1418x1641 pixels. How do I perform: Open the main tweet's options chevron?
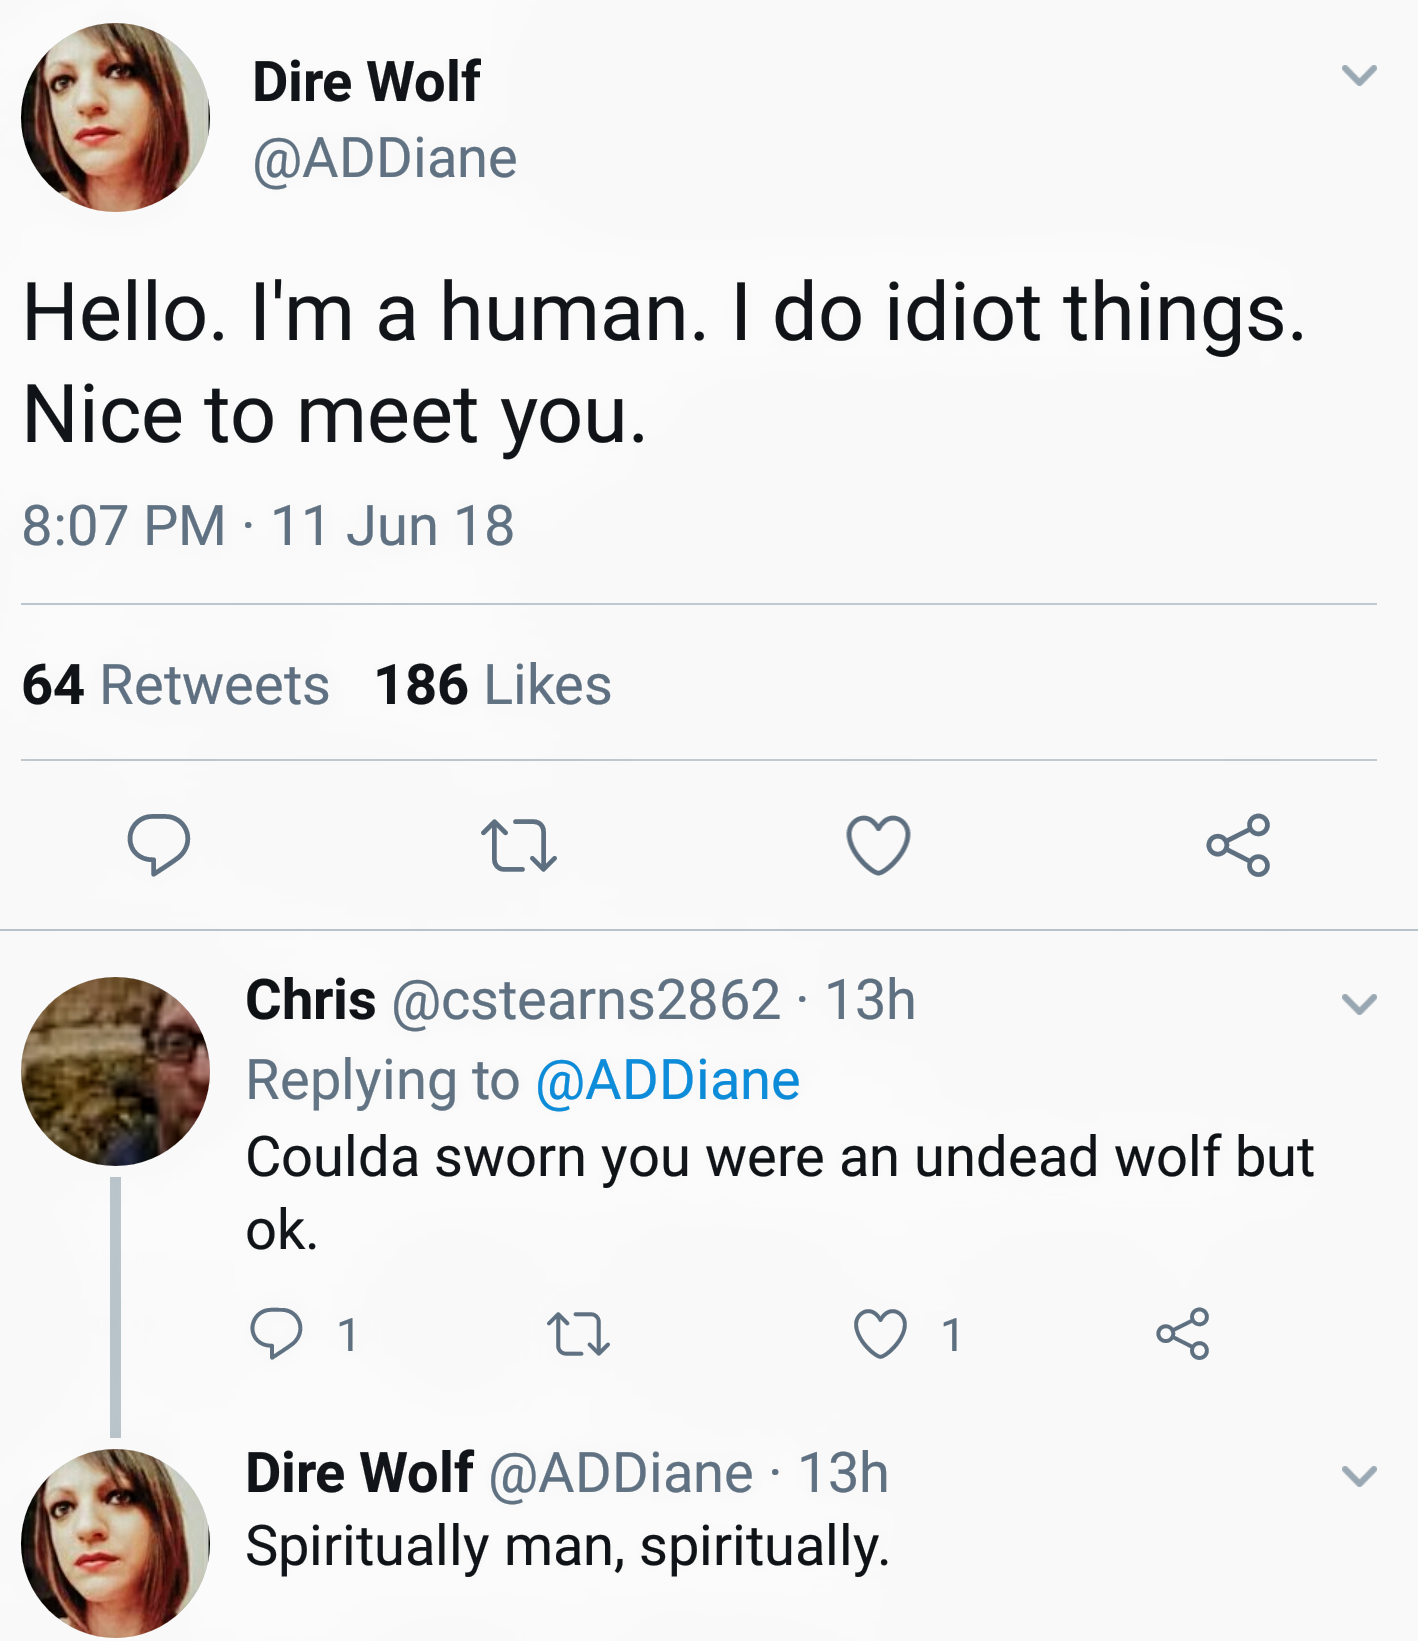click(1359, 75)
